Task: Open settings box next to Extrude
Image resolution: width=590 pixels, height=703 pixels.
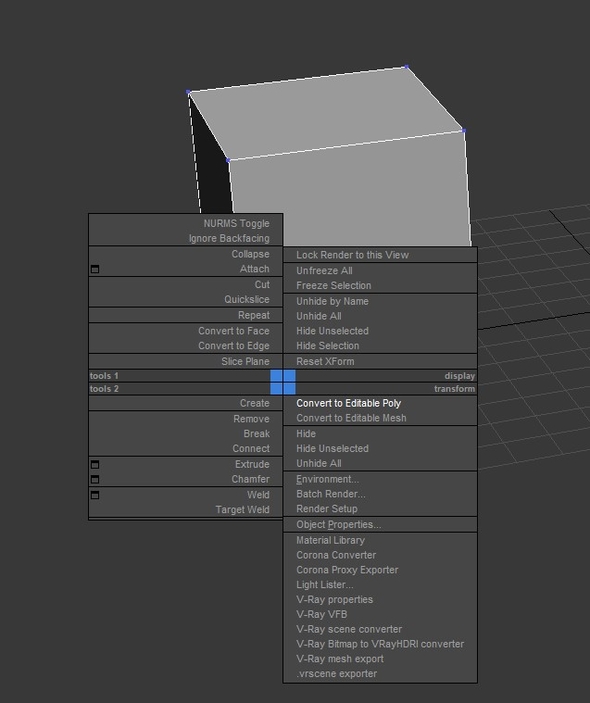Action: pyautogui.click(x=95, y=464)
